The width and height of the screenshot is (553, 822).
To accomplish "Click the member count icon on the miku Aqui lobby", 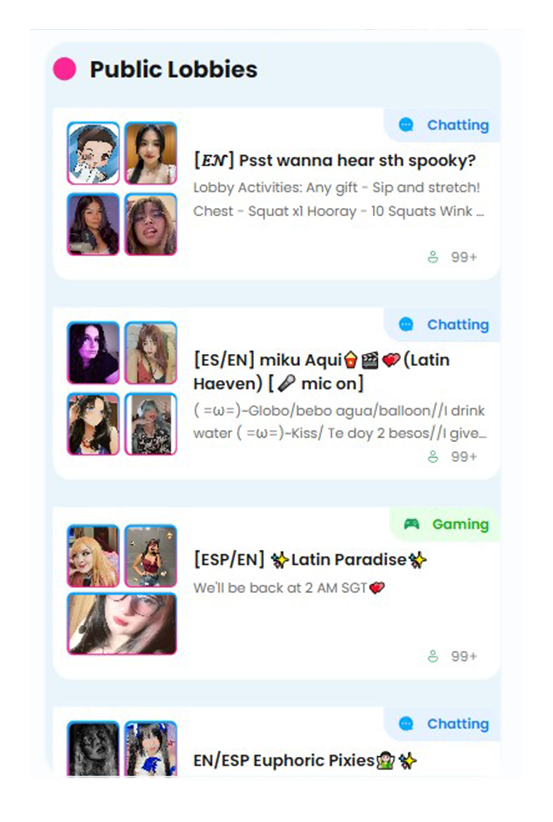I will point(433,457).
